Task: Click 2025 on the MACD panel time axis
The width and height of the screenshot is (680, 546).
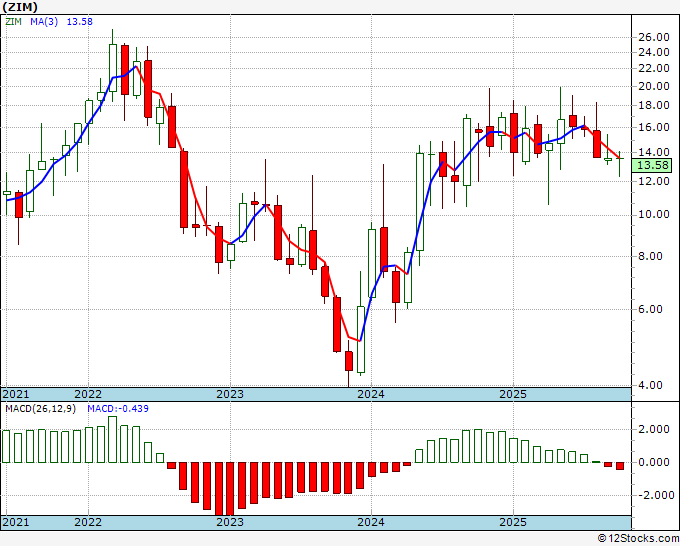Action: (x=513, y=522)
